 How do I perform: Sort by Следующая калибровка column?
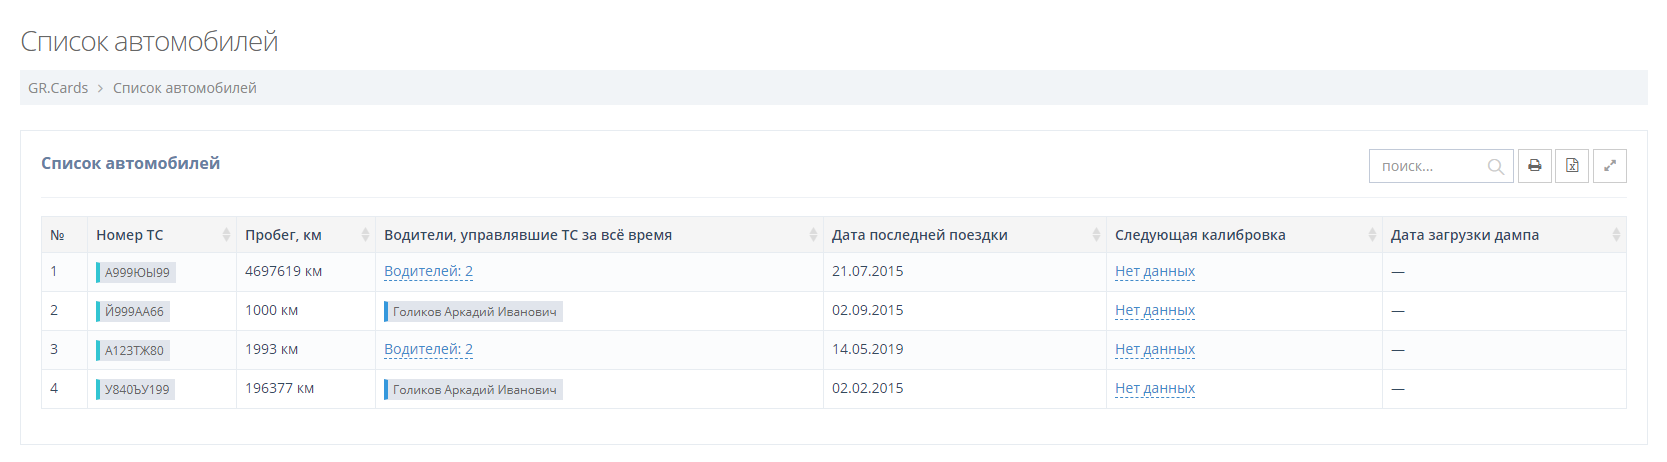[x=1371, y=235]
